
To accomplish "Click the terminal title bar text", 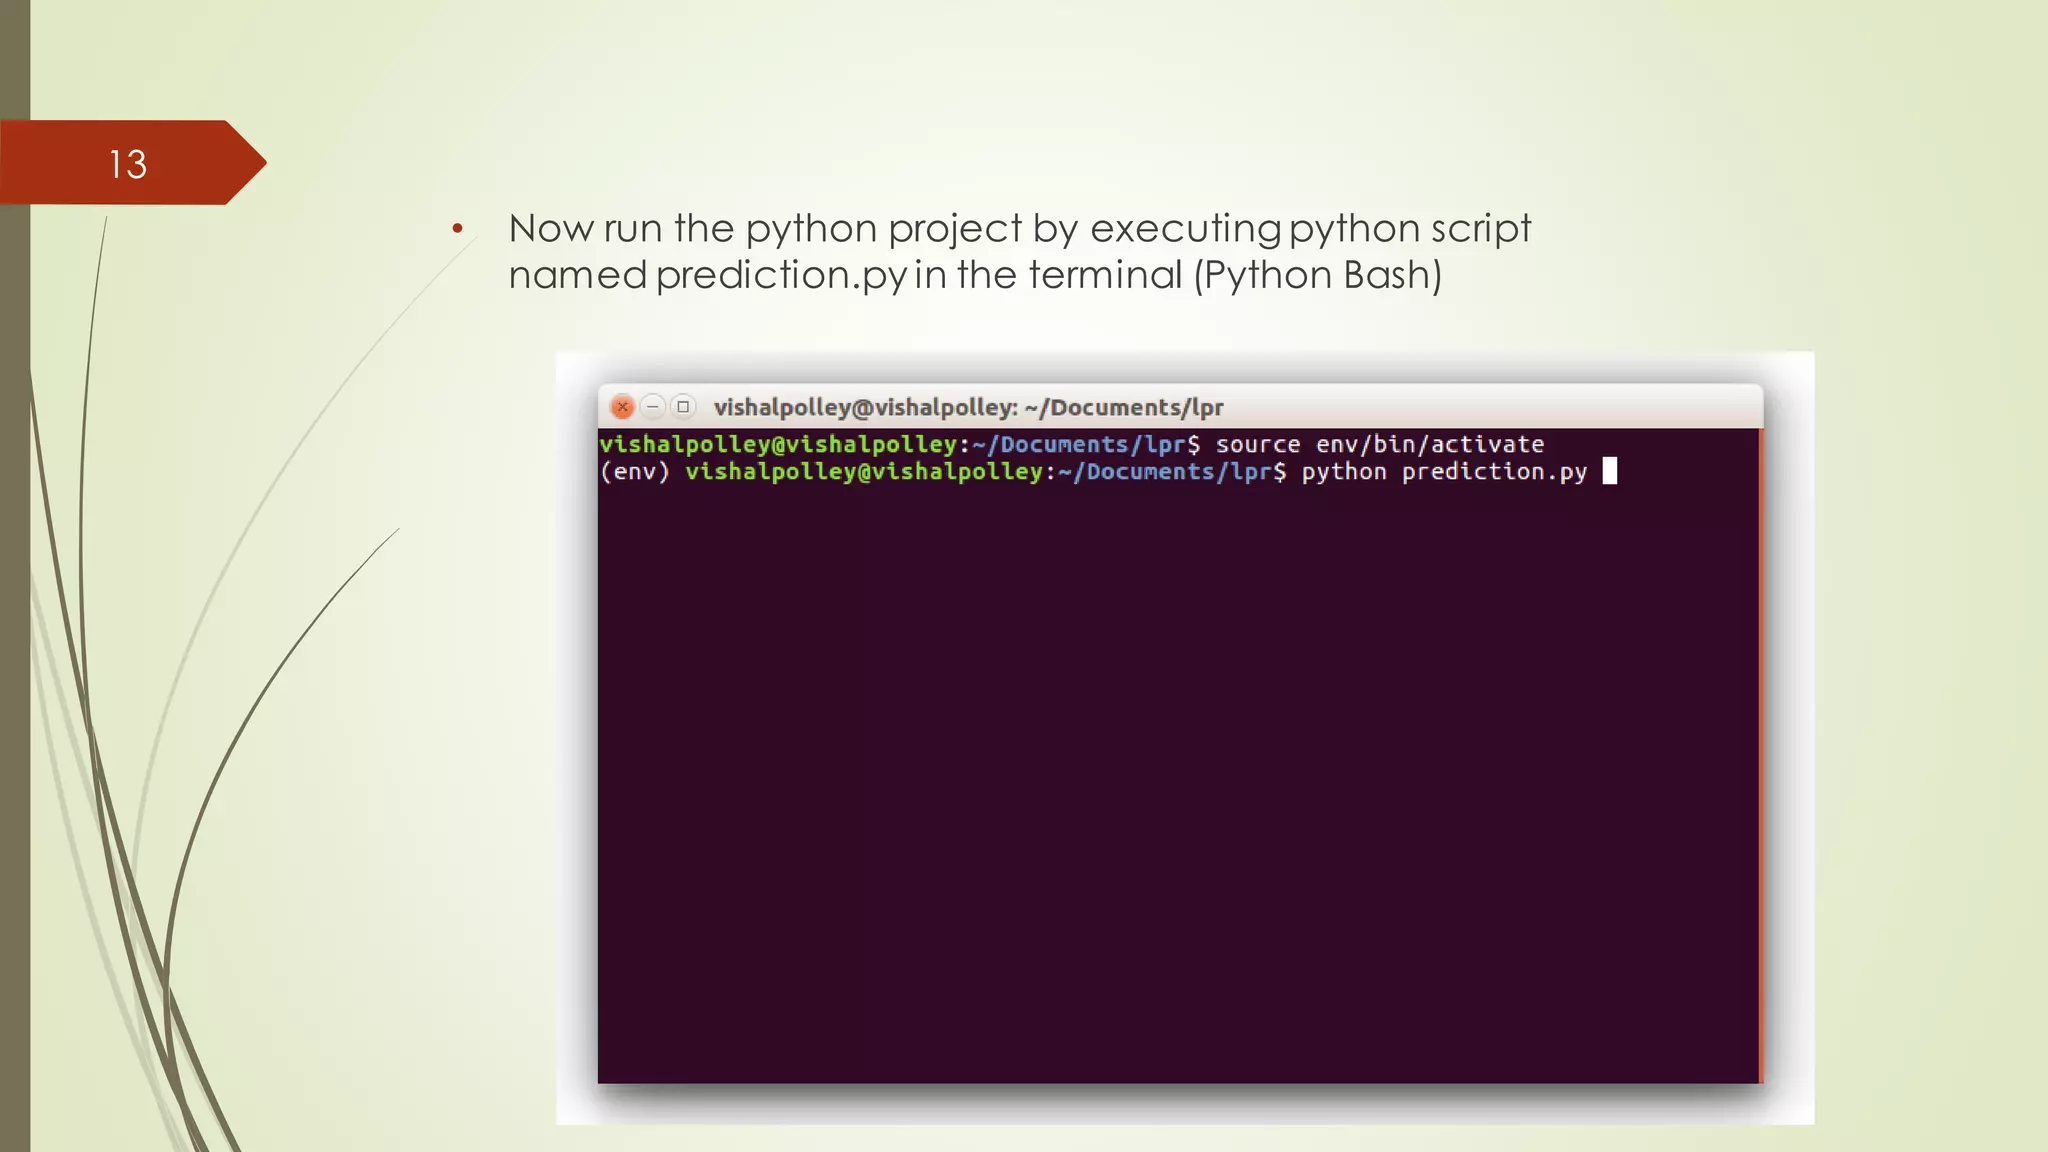I will pos(968,408).
